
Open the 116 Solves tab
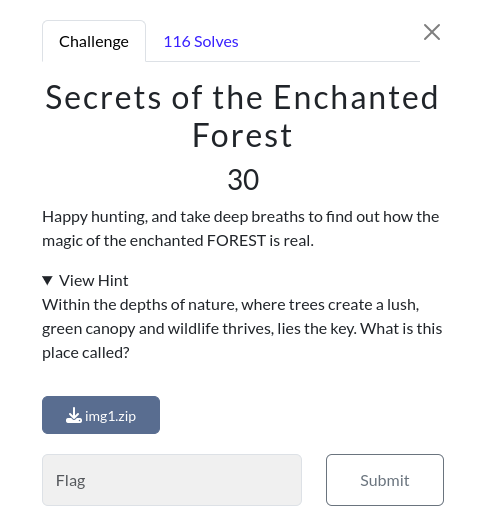(x=201, y=41)
